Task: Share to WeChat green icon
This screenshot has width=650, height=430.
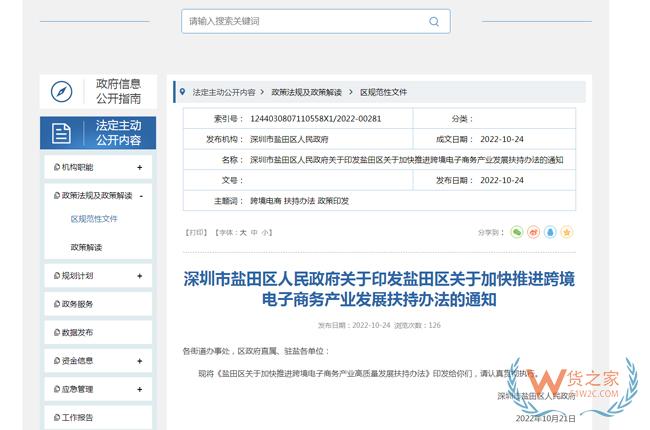Action: point(517,232)
